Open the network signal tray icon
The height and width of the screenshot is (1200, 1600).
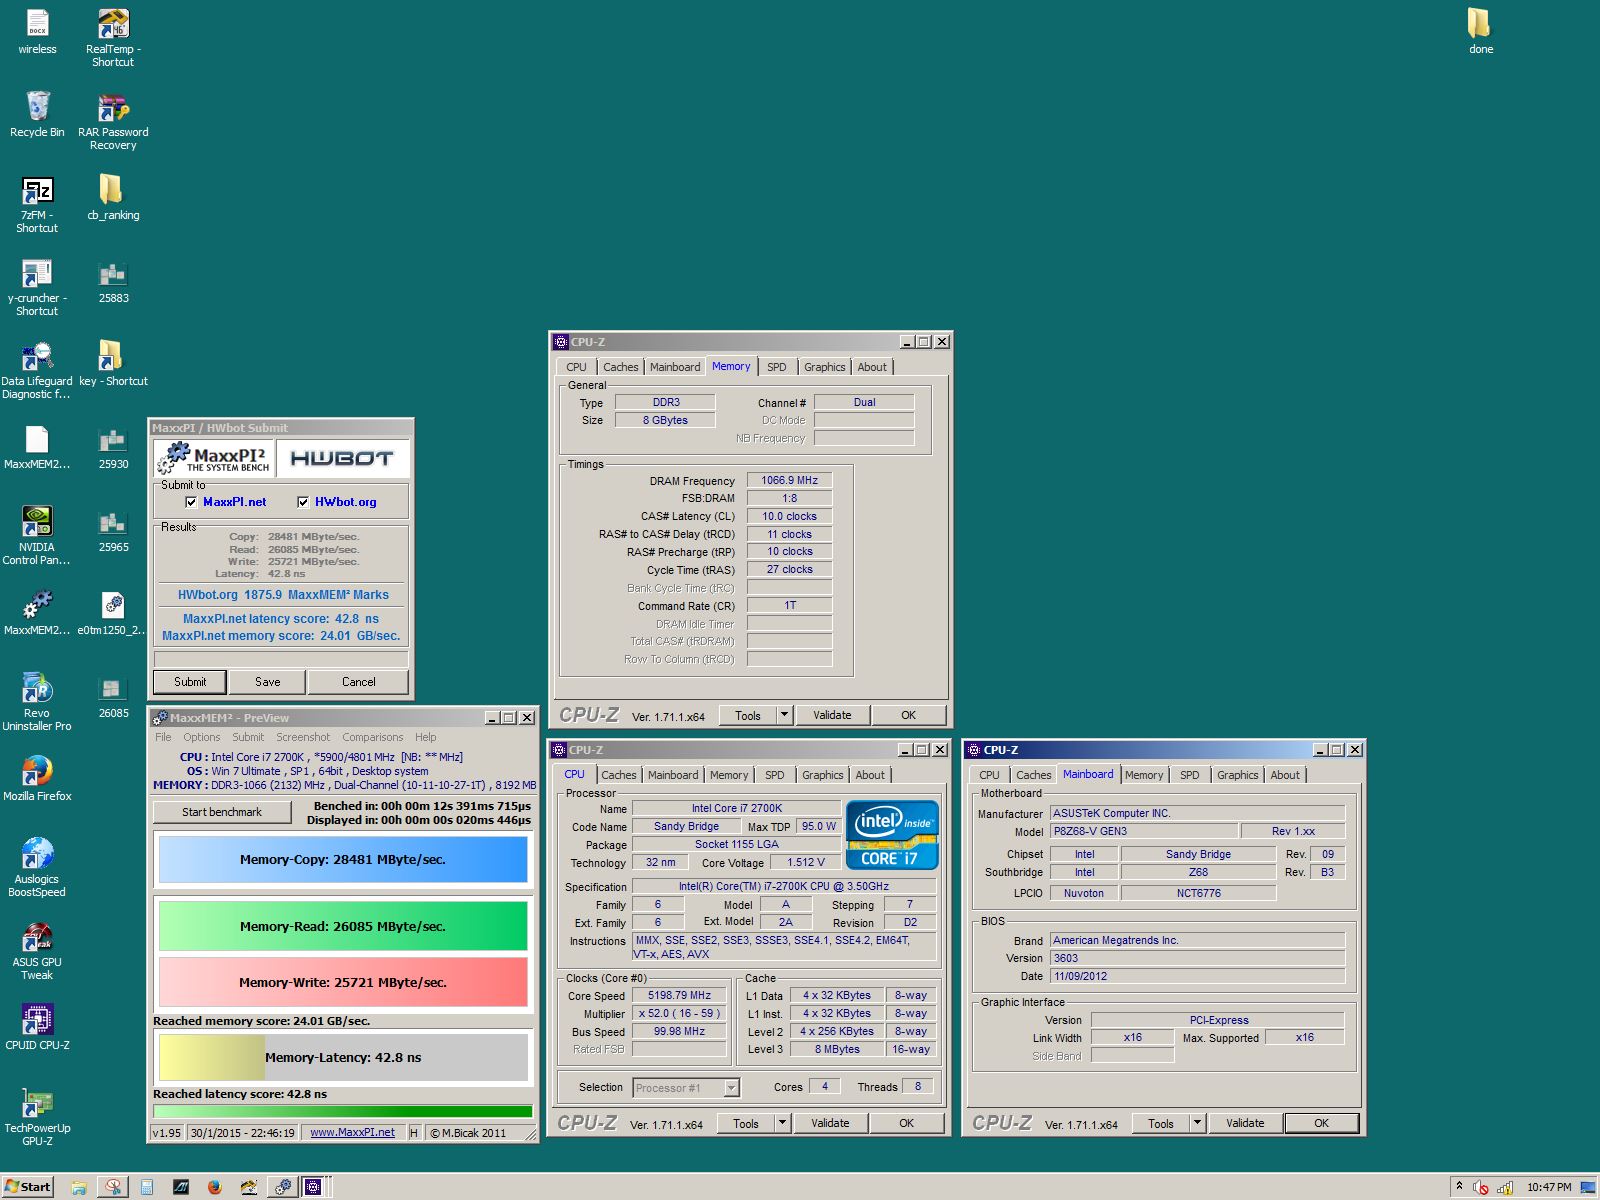click(1505, 1187)
